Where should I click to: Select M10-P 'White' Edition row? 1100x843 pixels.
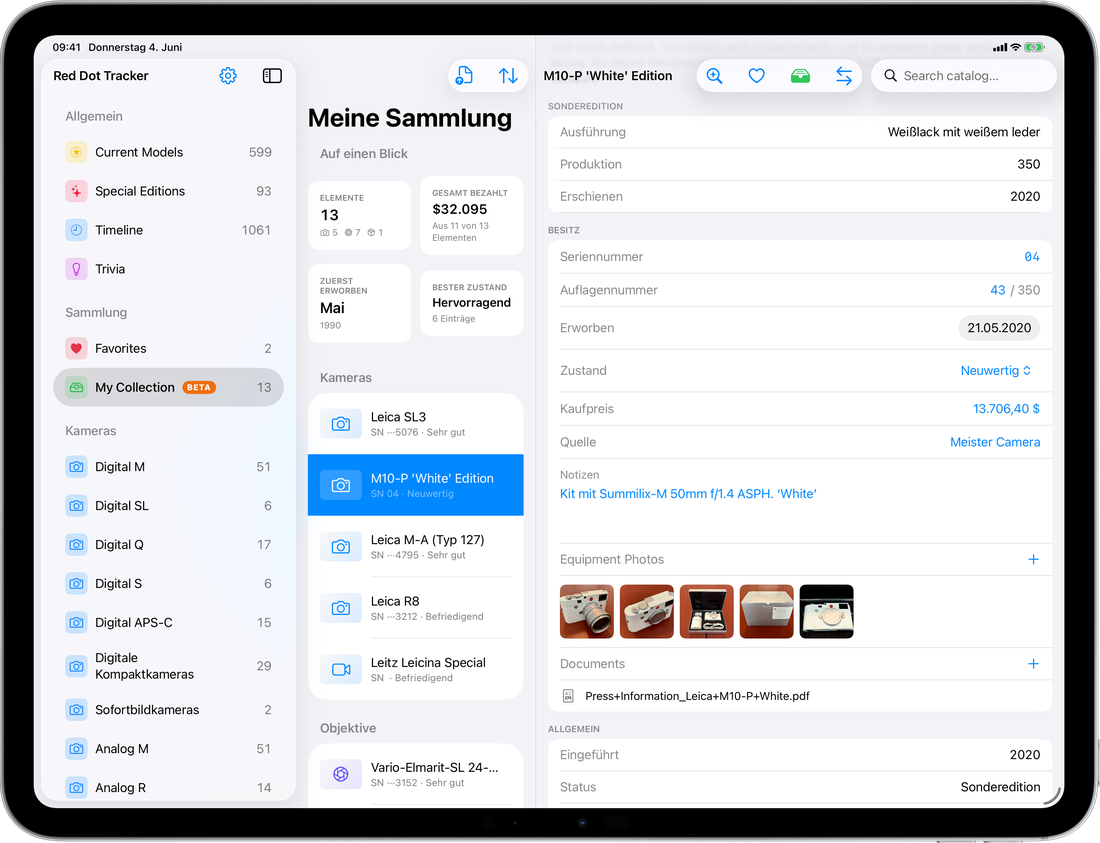click(415, 485)
